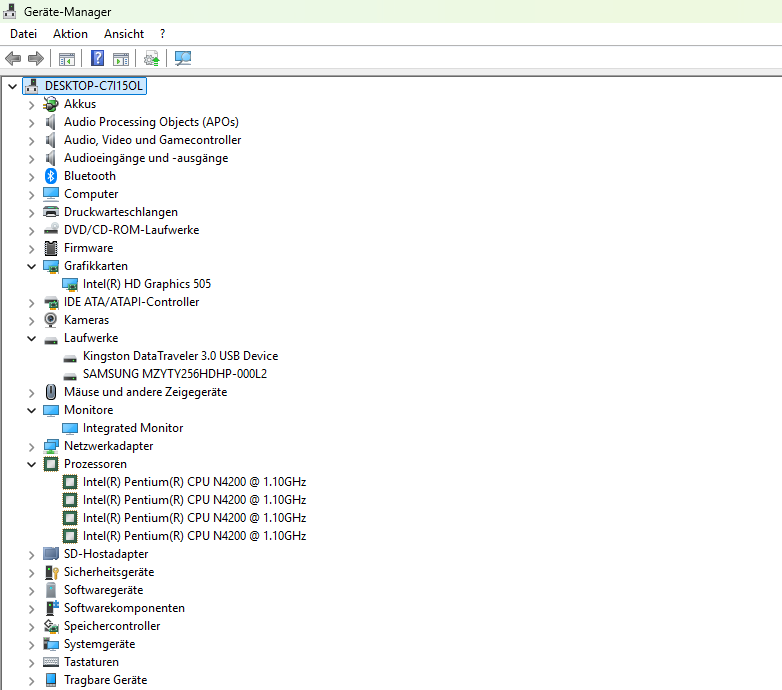Image resolution: width=782 pixels, height=690 pixels.
Task: Collapse the Grafikkarten category
Action: 31,266
